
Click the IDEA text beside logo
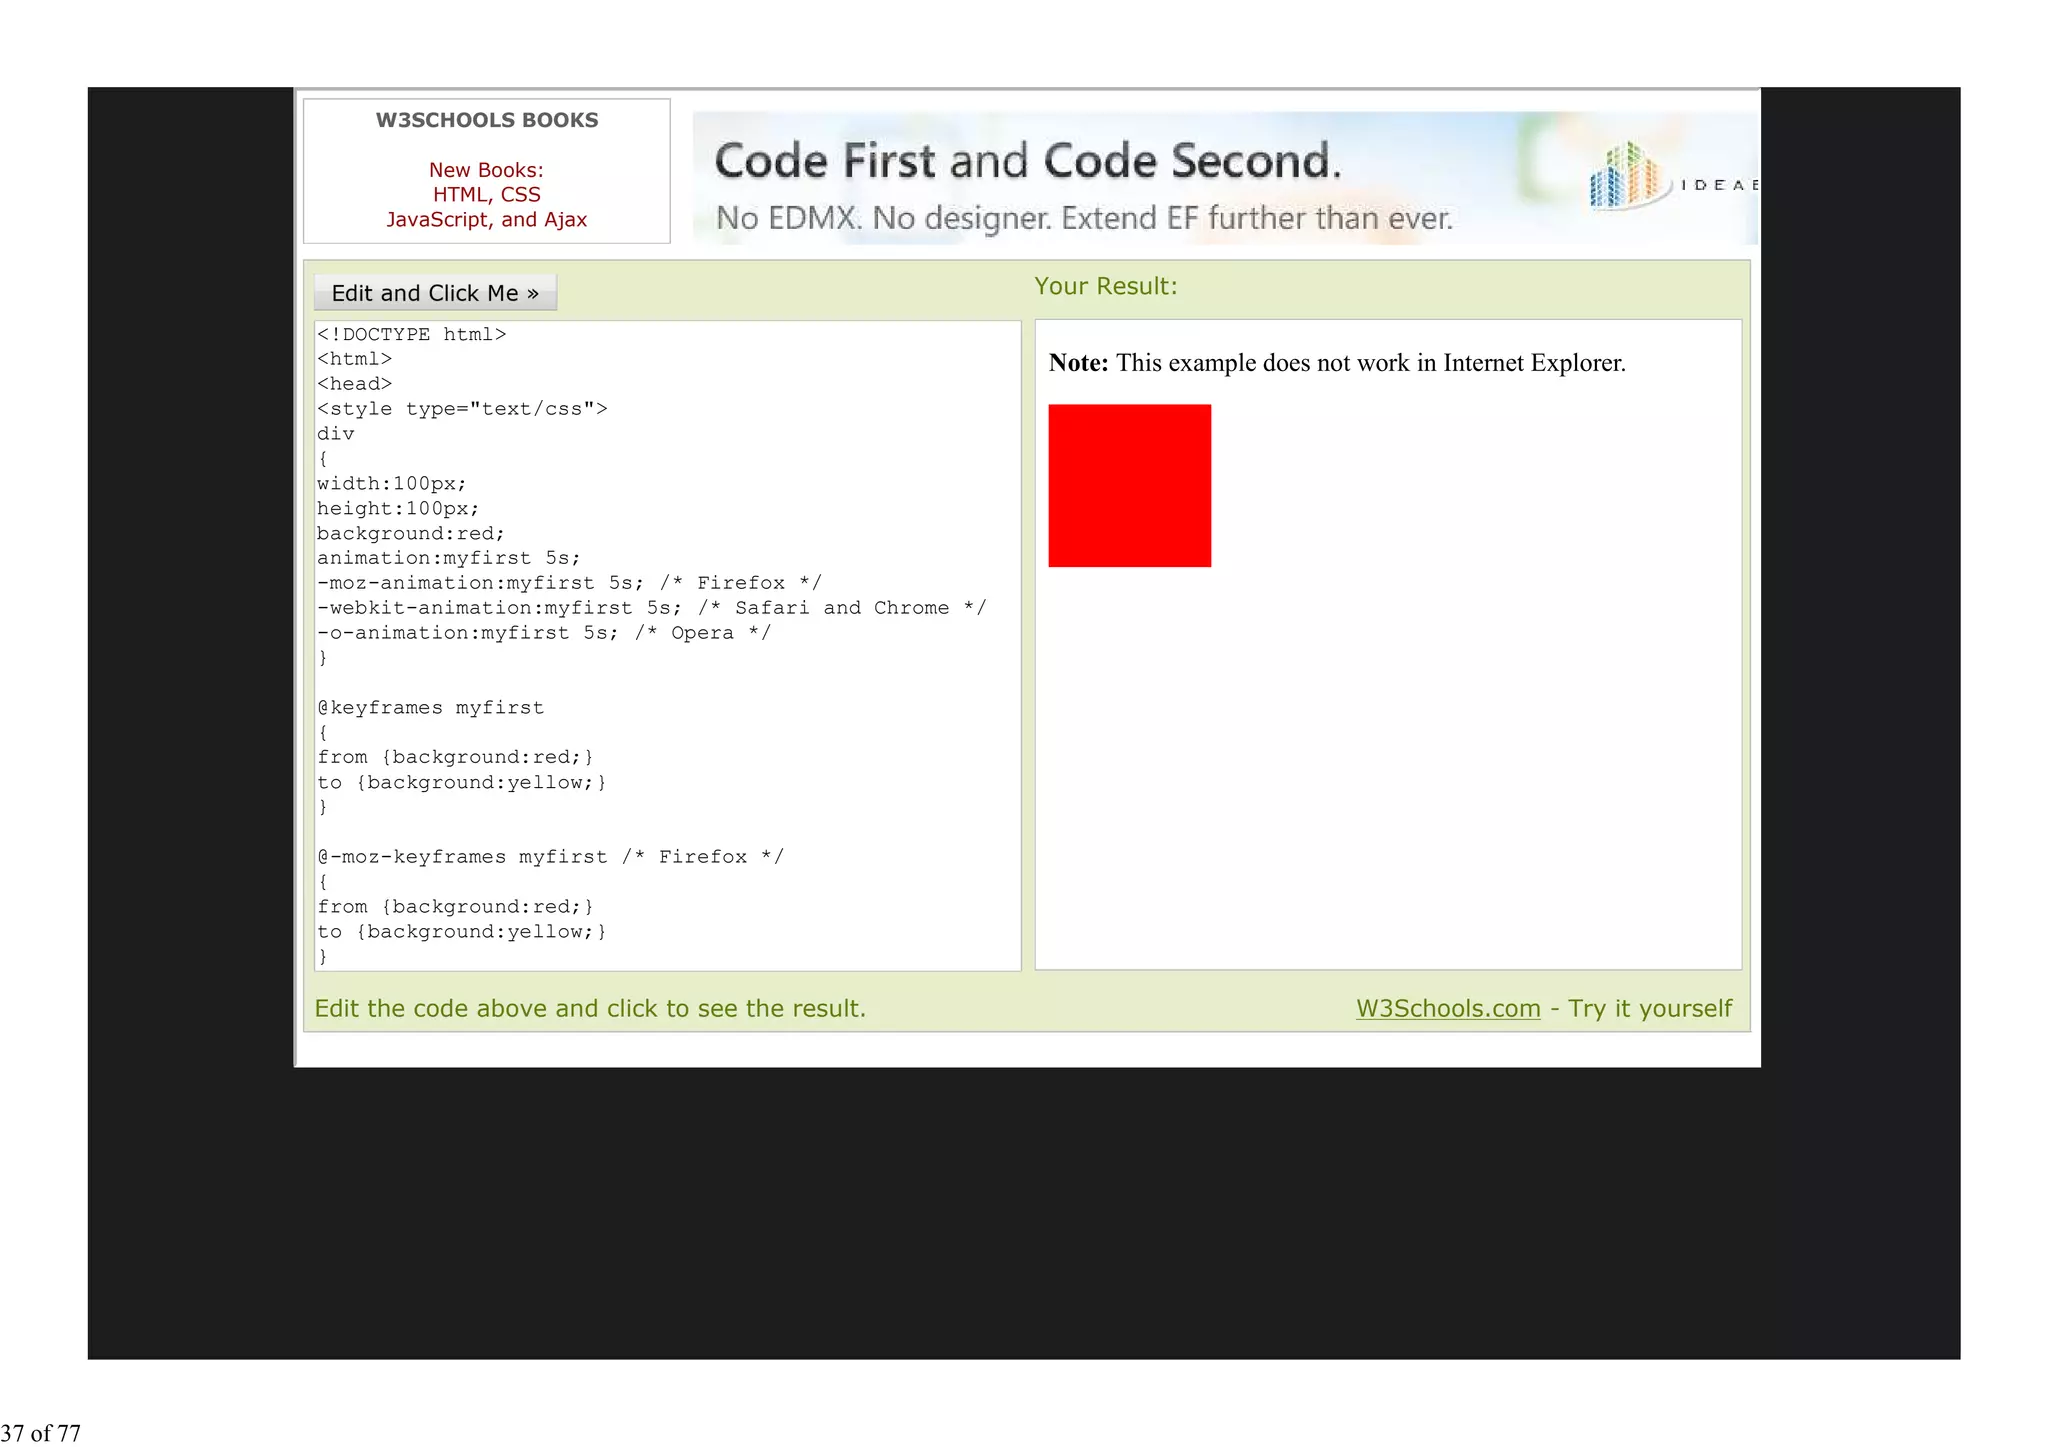coord(1717,185)
